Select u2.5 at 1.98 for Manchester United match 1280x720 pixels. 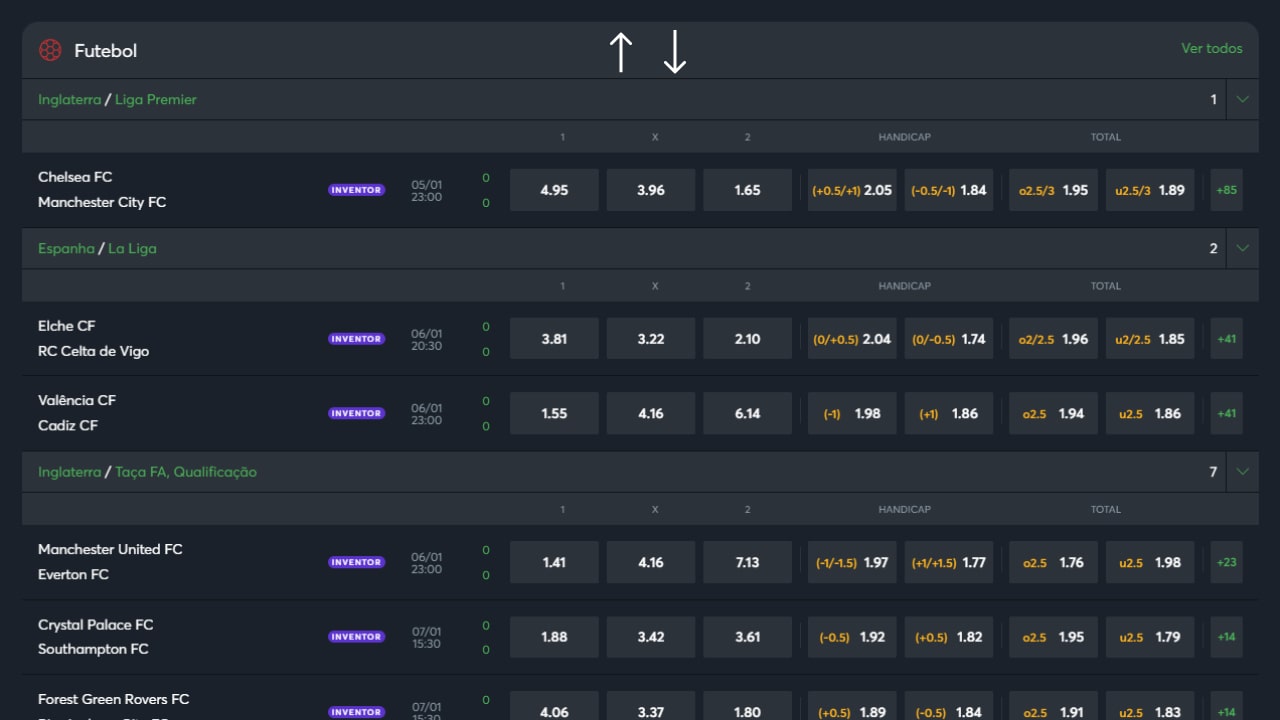pyautogui.click(x=1150, y=562)
